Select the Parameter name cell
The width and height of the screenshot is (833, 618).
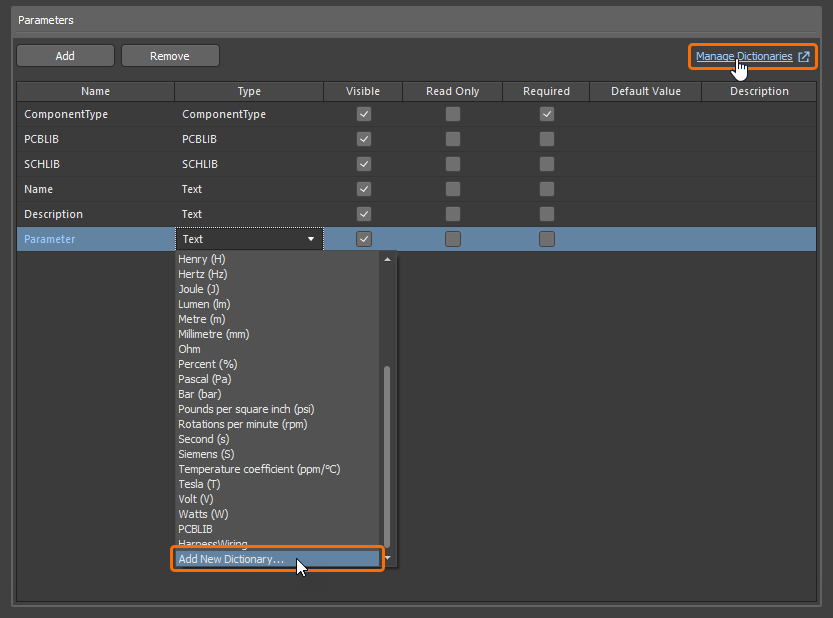coord(96,239)
